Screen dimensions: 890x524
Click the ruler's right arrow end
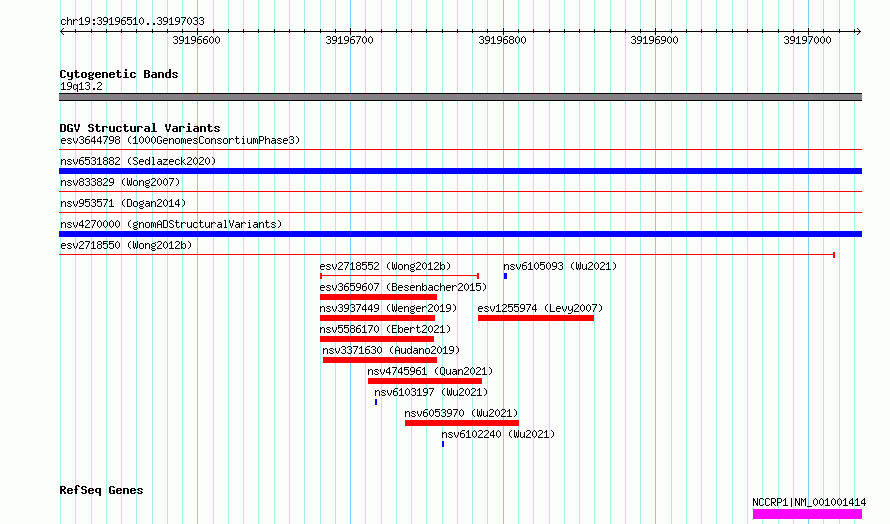click(x=858, y=32)
